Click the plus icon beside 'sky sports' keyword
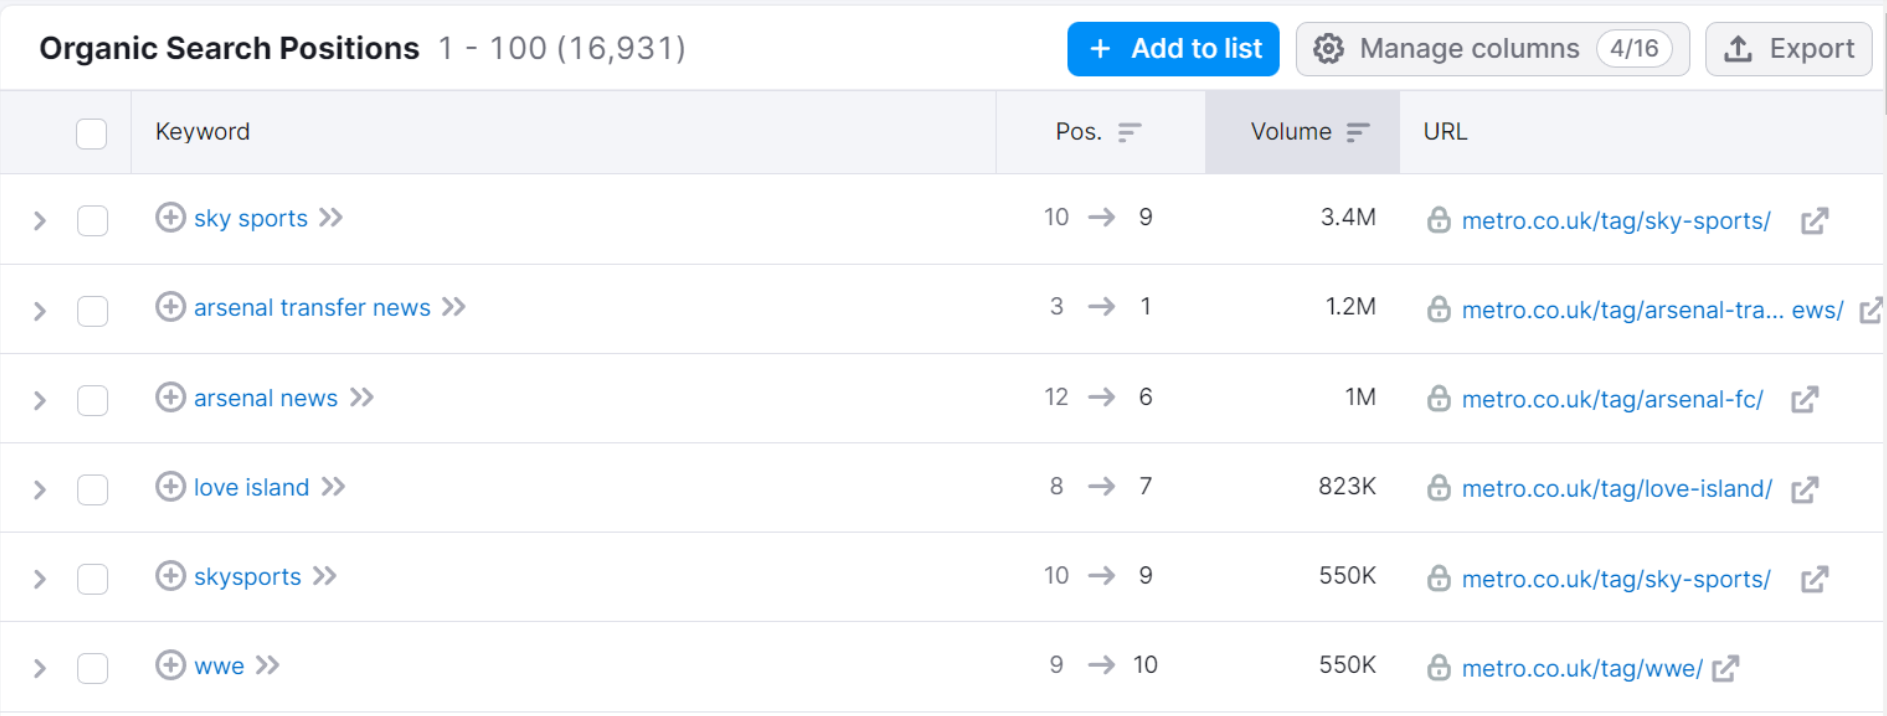 pyautogui.click(x=170, y=217)
